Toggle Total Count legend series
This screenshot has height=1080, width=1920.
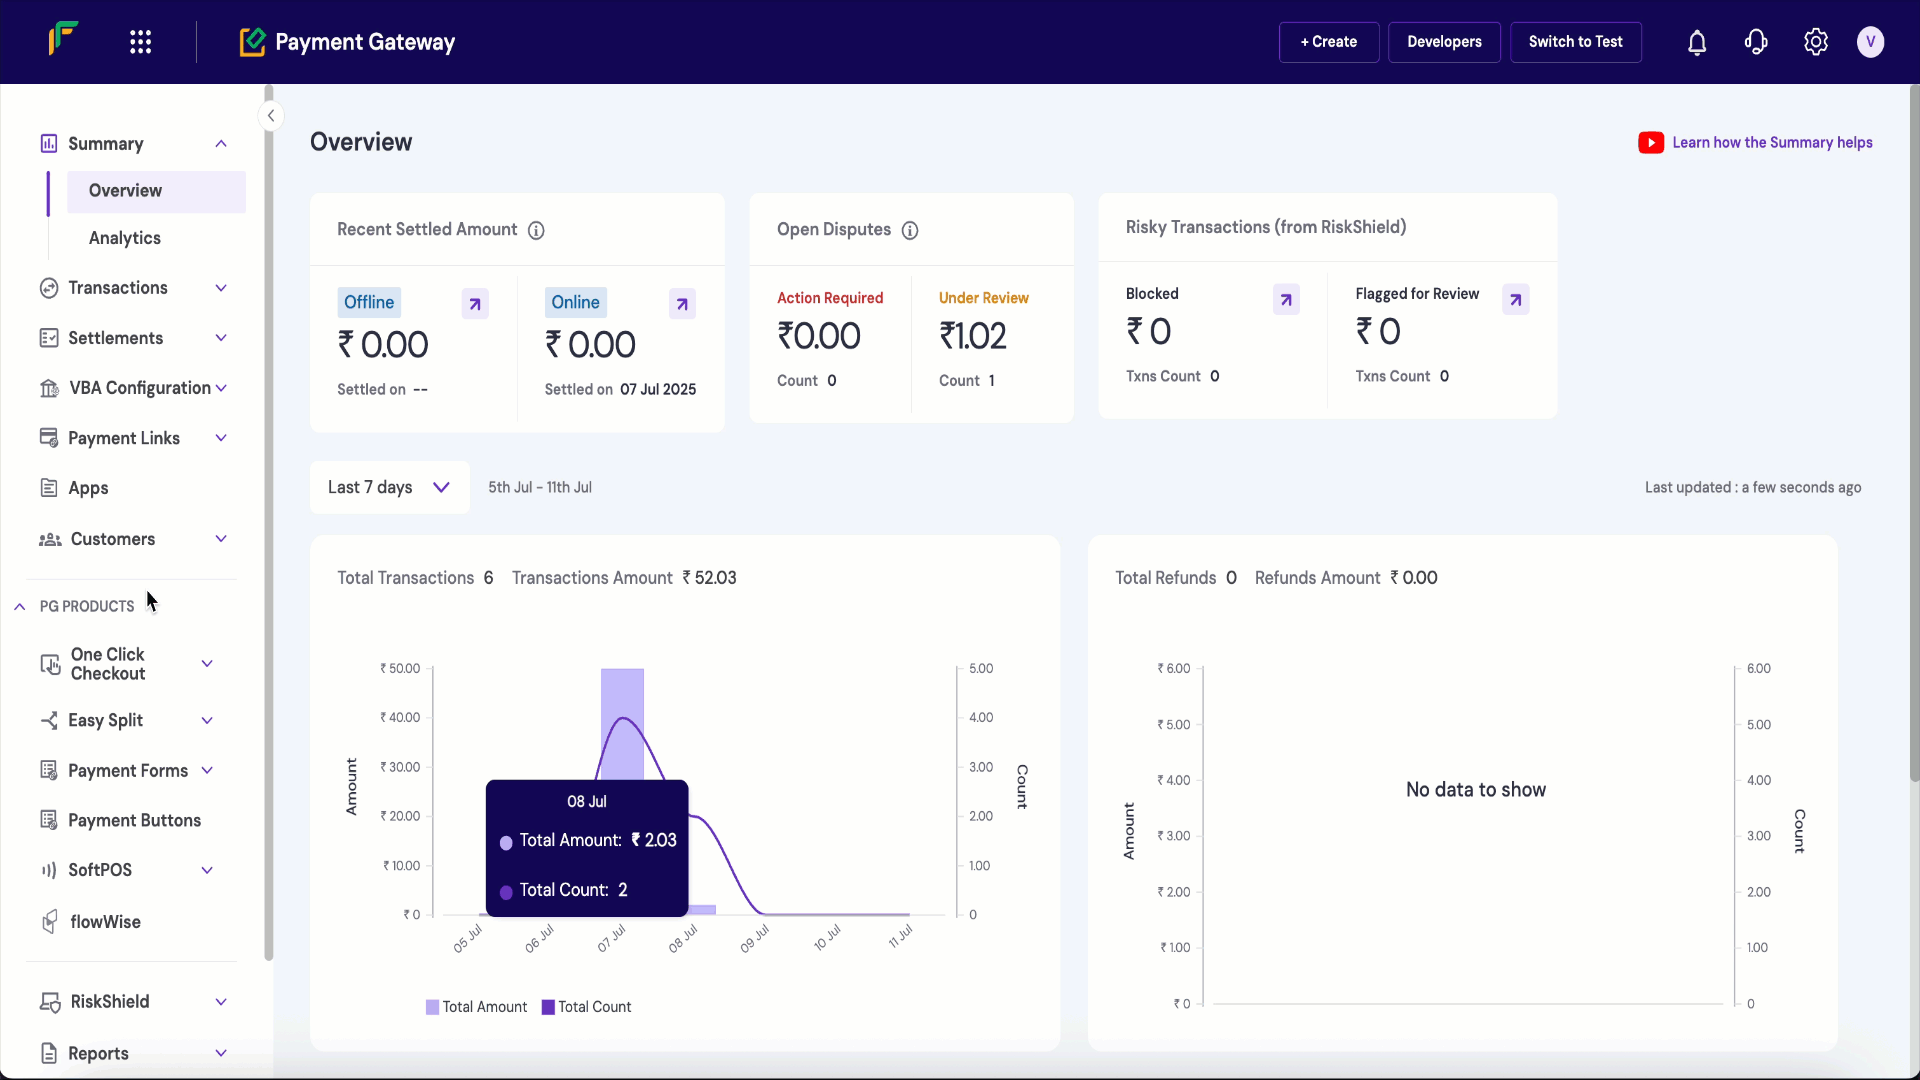(586, 1007)
